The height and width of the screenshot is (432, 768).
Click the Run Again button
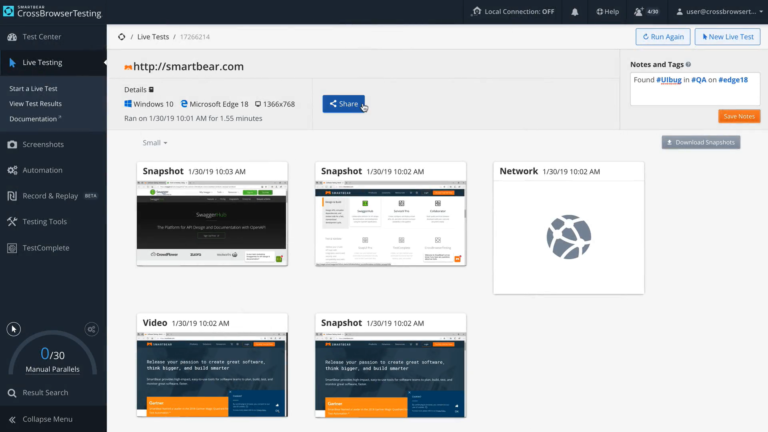point(663,37)
